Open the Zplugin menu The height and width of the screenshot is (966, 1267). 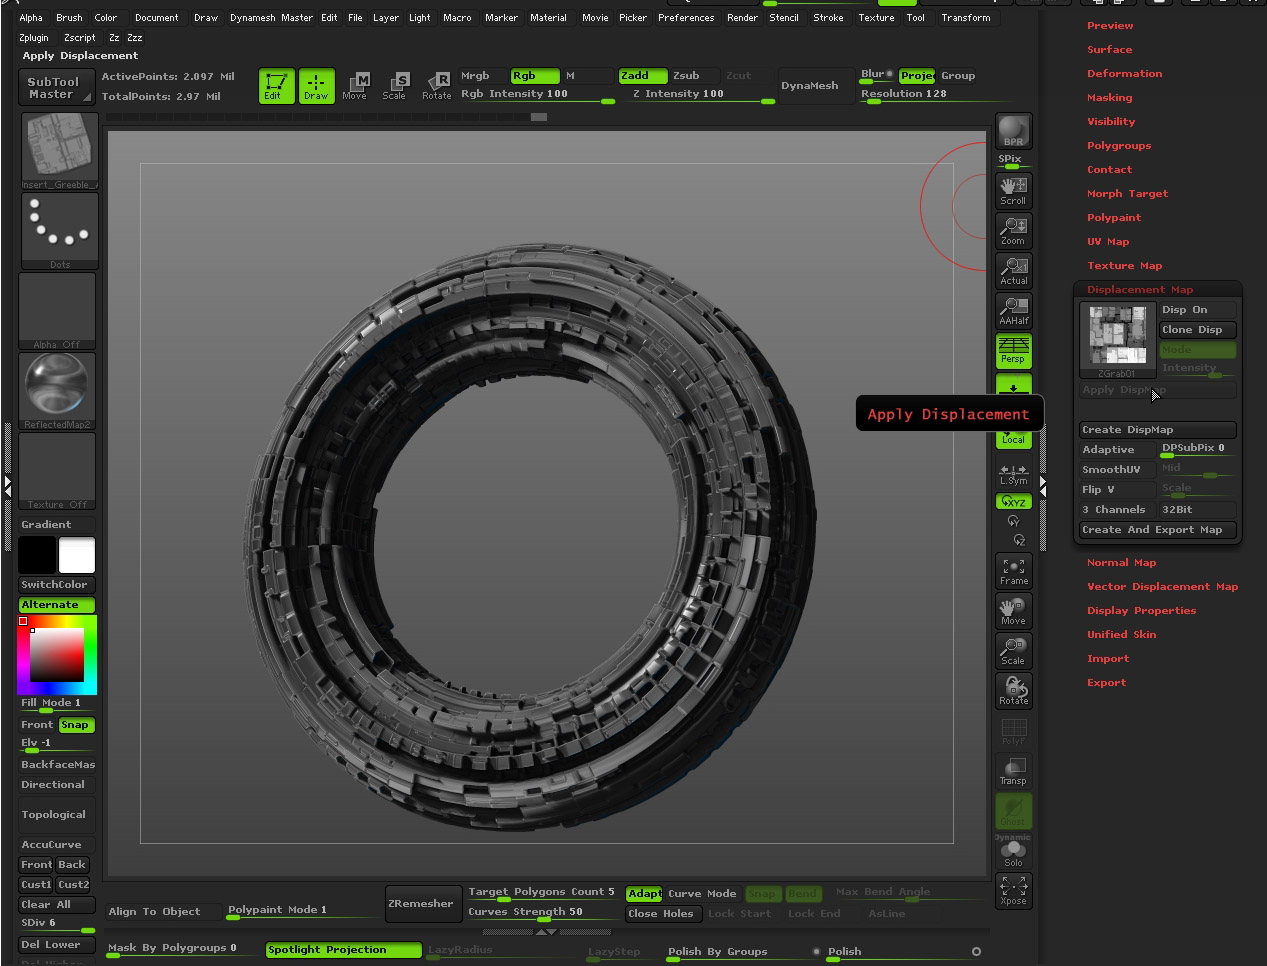coord(34,38)
